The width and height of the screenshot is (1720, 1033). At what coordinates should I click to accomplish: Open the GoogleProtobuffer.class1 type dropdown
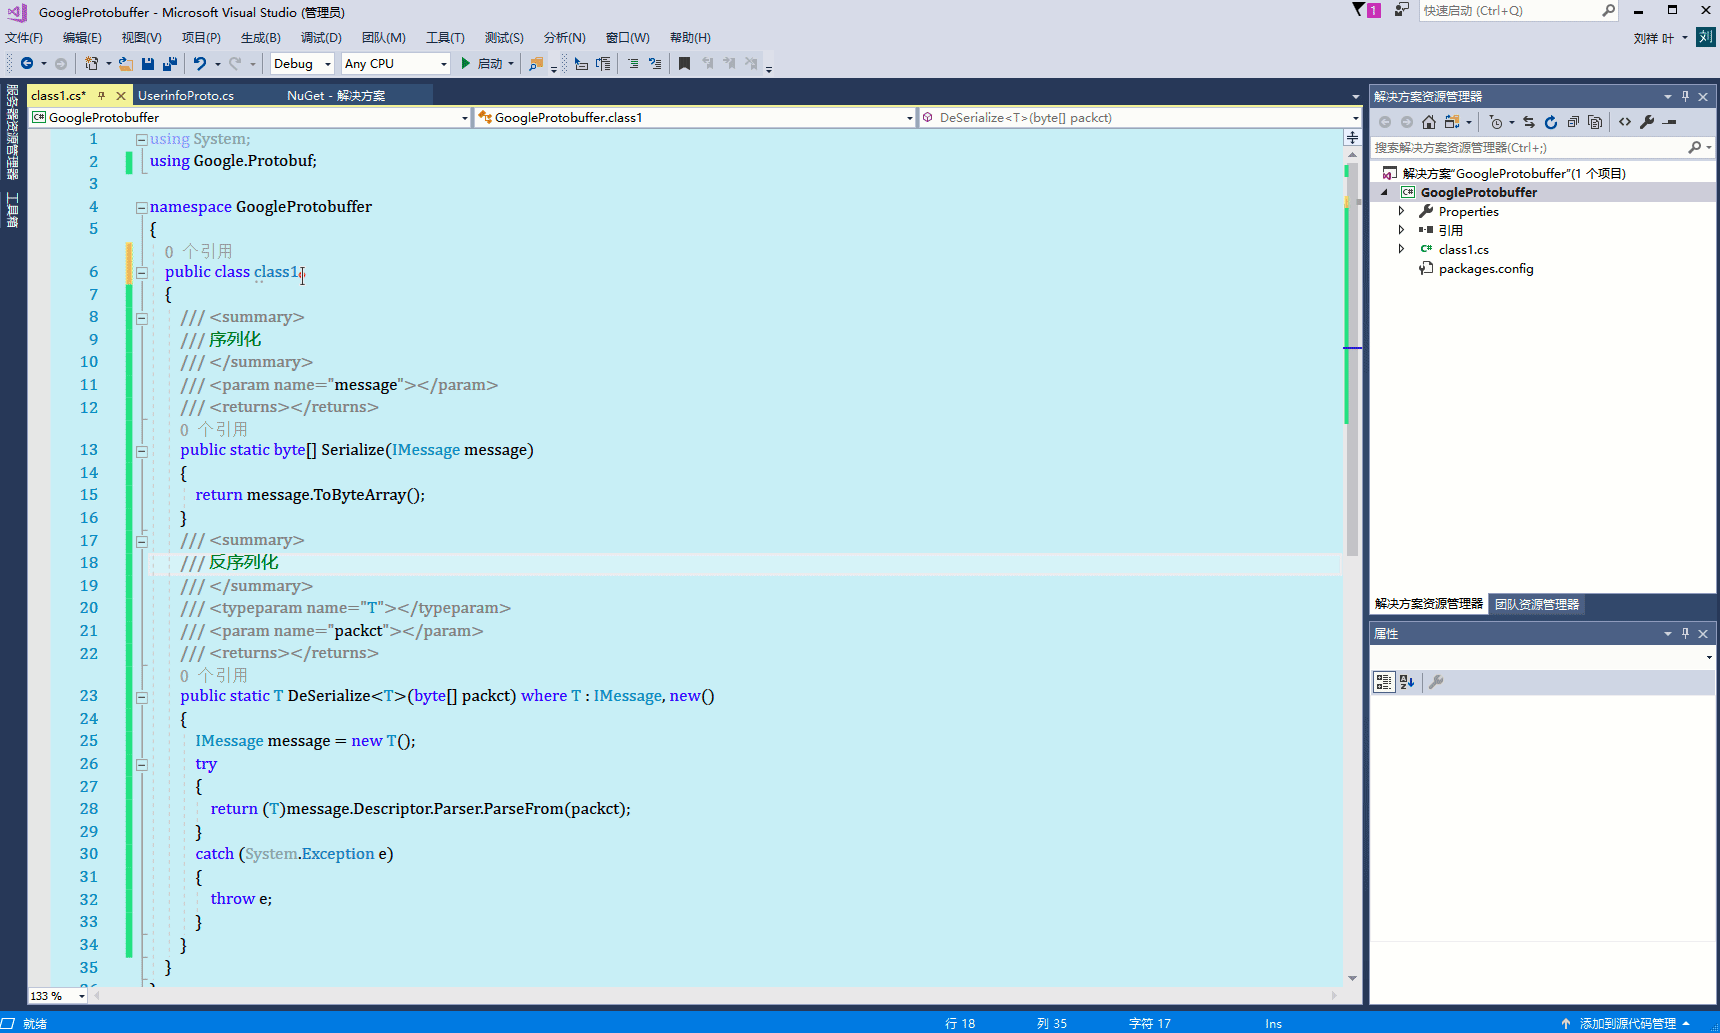coord(695,118)
